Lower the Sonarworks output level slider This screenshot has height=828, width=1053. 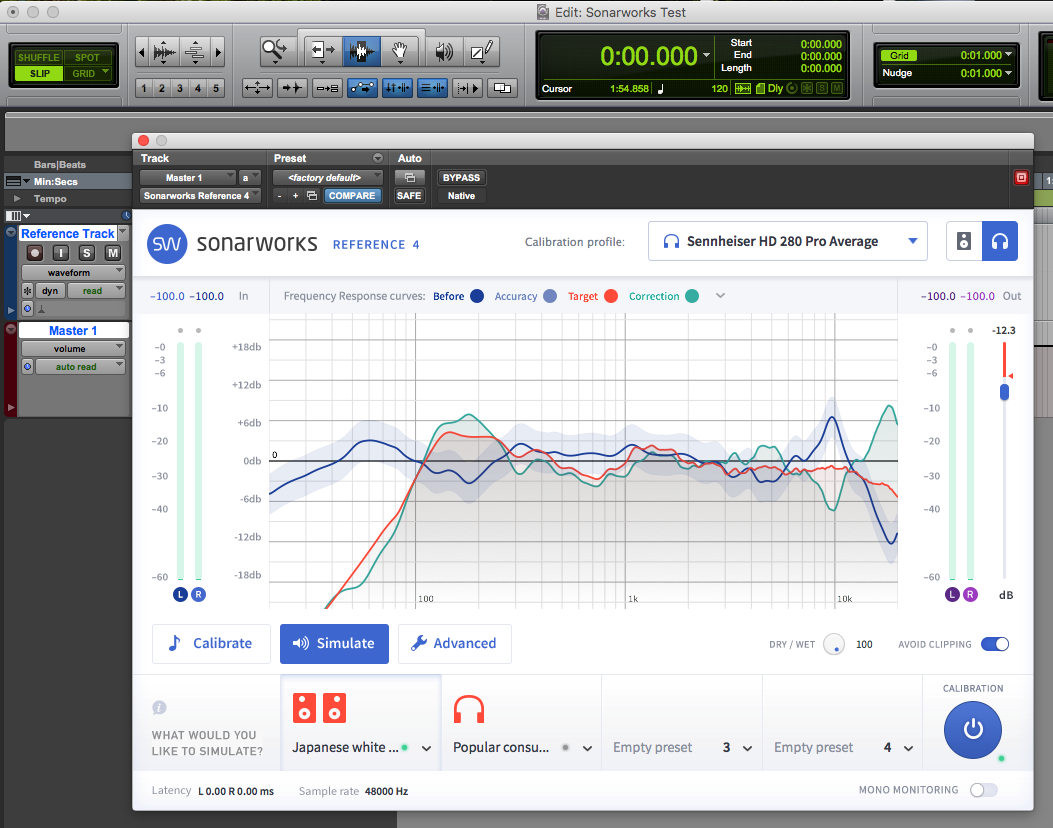1004,392
